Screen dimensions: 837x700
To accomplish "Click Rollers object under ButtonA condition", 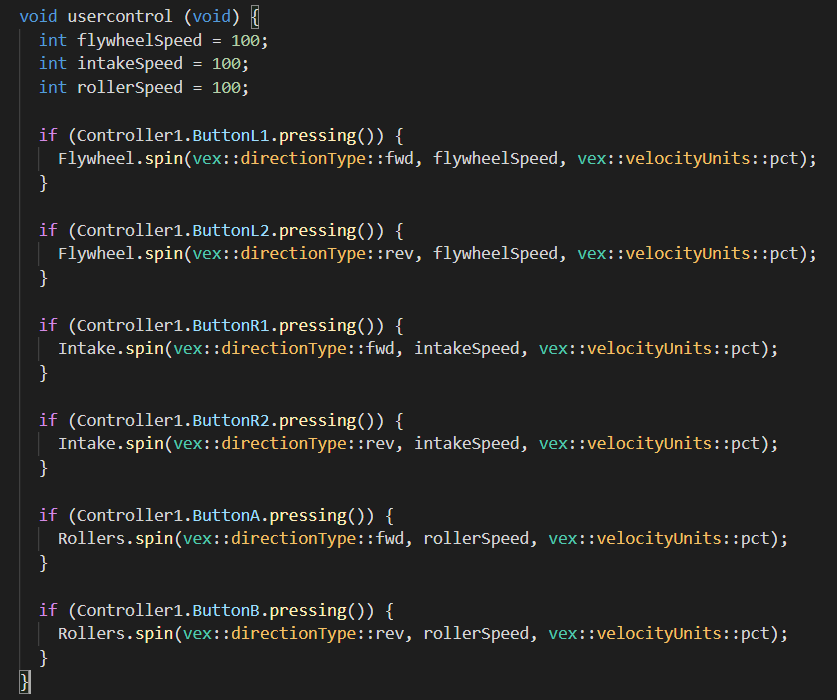I will (x=91, y=539).
